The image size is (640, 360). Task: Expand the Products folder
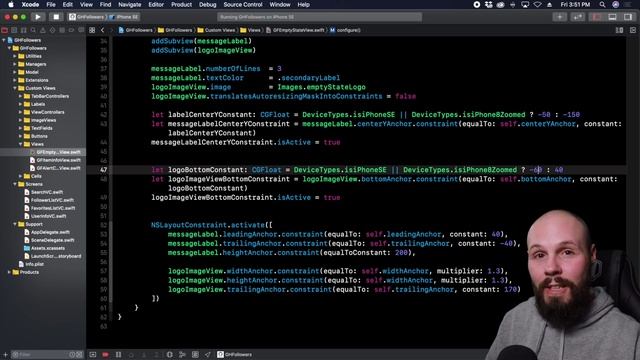coord(9,272)
